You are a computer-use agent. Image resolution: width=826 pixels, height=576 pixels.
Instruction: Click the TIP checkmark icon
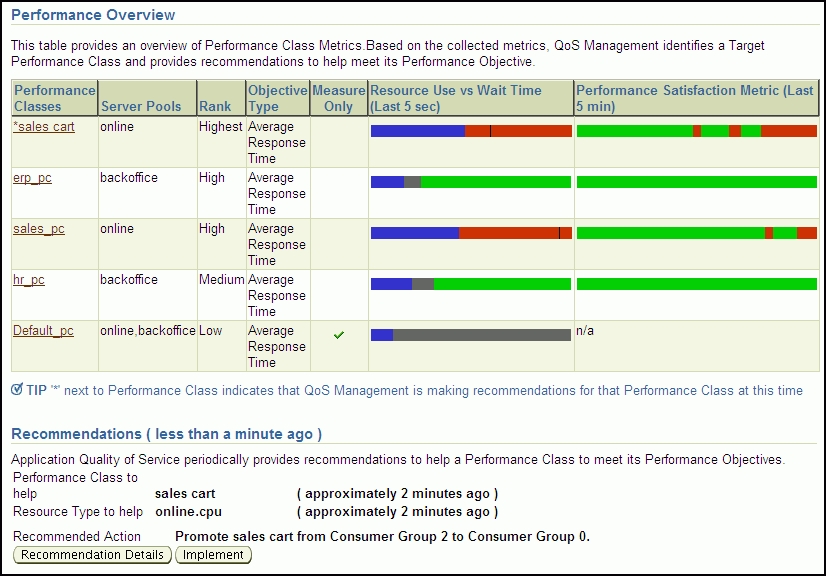[x=16, y=389]
